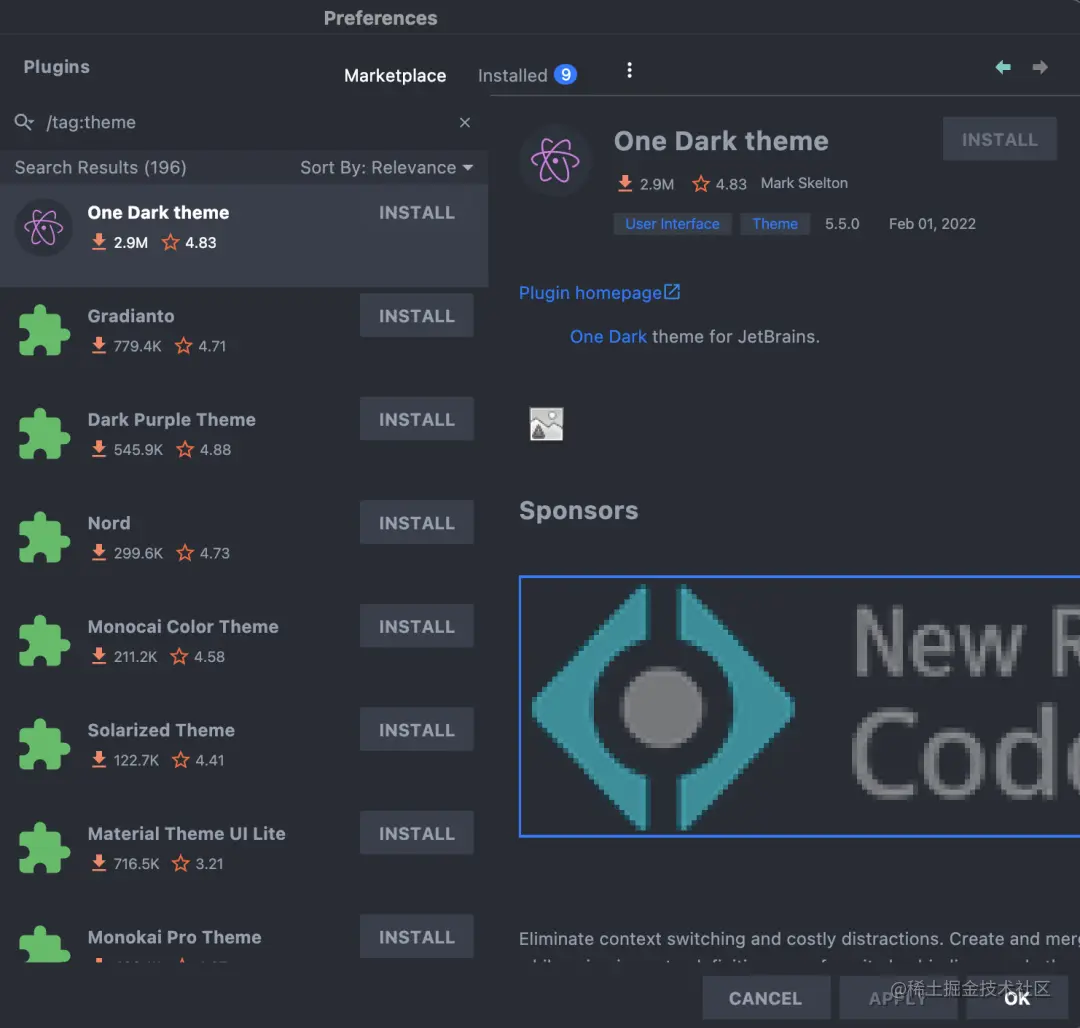Select the Solarized Theme entry name
Image resolution: width=1080 pixels, height=1028 pixels.
161,730
